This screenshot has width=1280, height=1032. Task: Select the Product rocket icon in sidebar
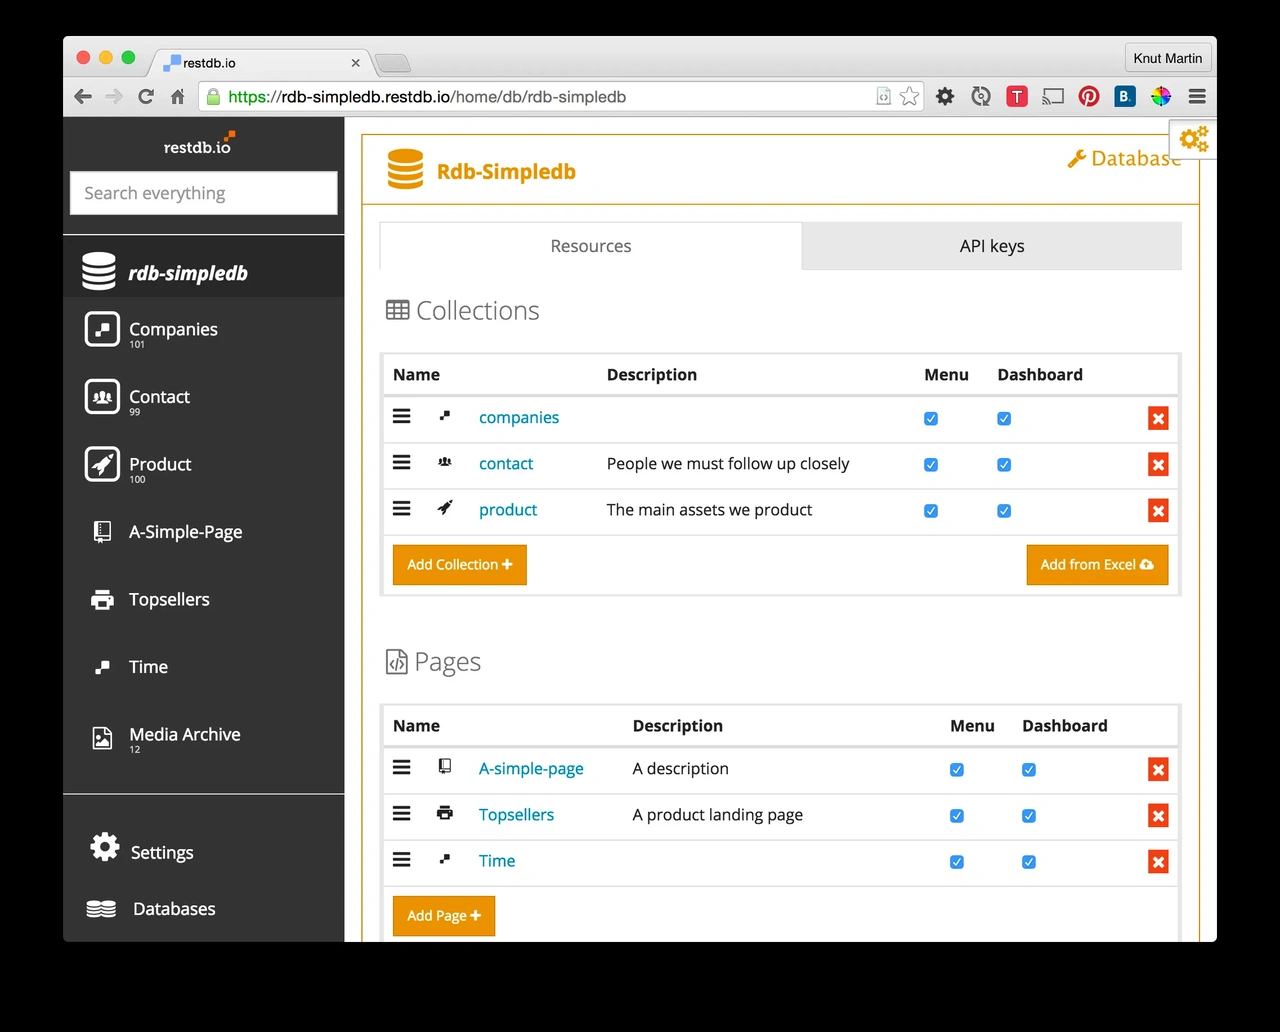pyautogui.click(x=102, y=463)
